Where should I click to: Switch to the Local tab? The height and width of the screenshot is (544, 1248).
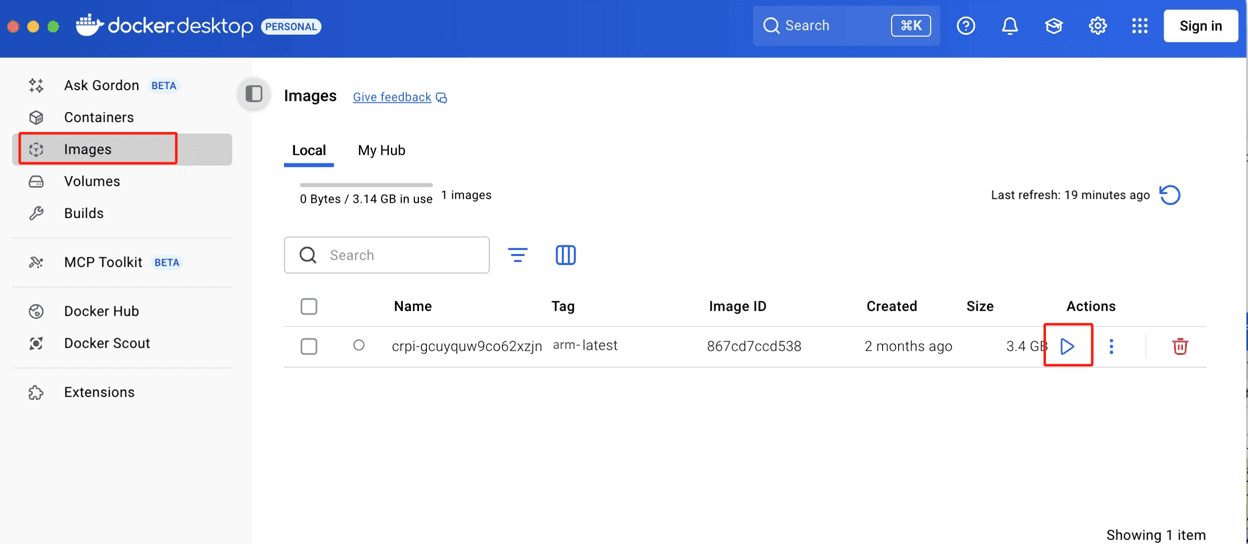click(x=309, y=150)
